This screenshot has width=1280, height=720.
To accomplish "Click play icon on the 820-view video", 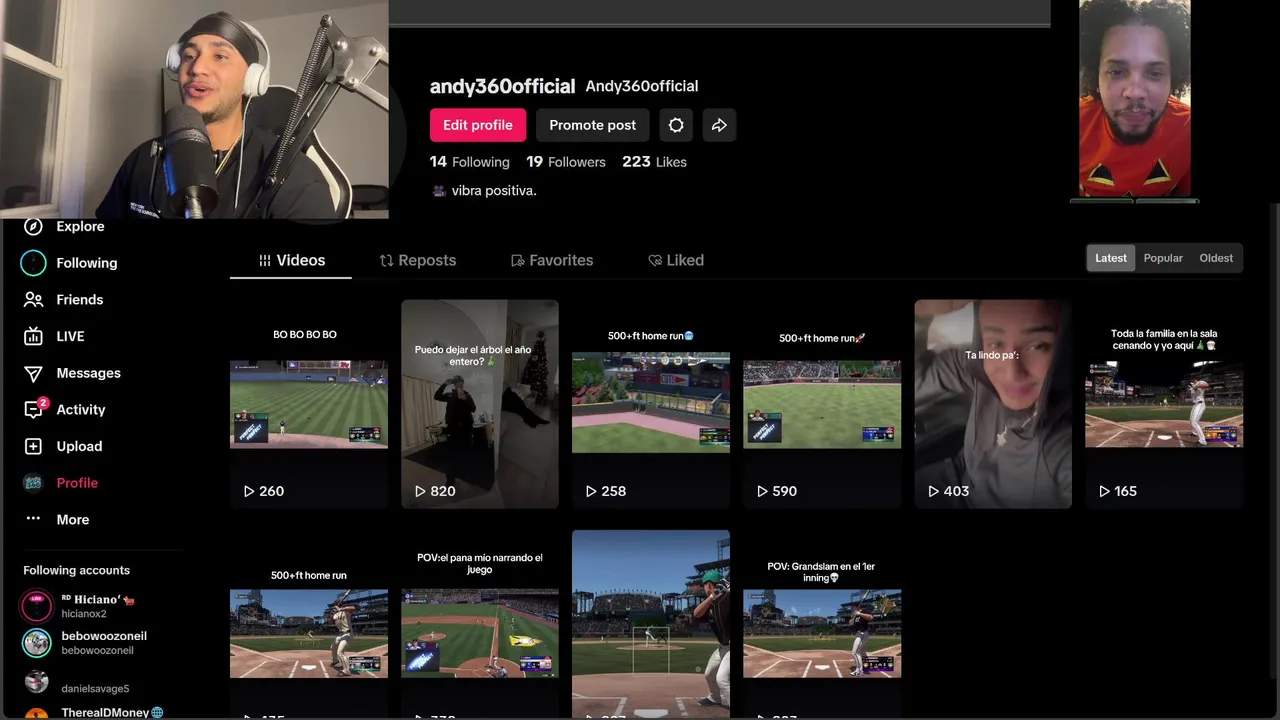I will coord(420,491).
